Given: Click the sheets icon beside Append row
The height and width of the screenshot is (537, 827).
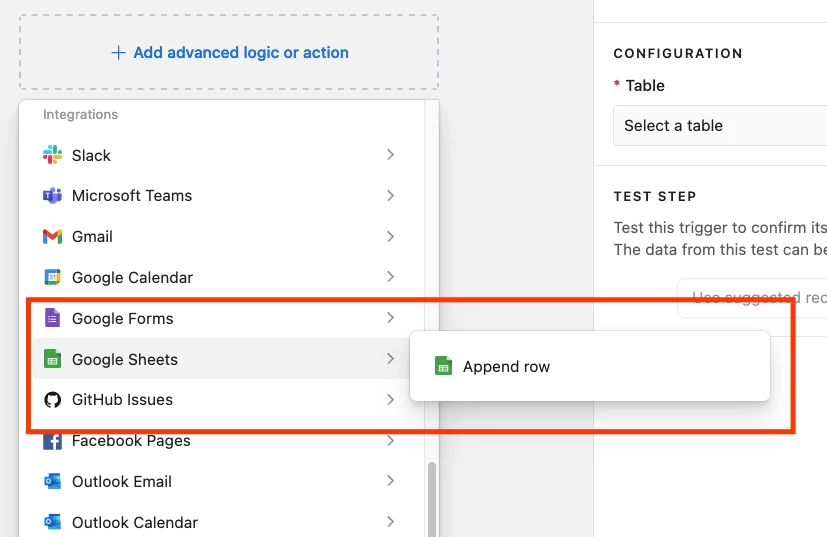Looking at the screenshot, I should click(443, 366).
